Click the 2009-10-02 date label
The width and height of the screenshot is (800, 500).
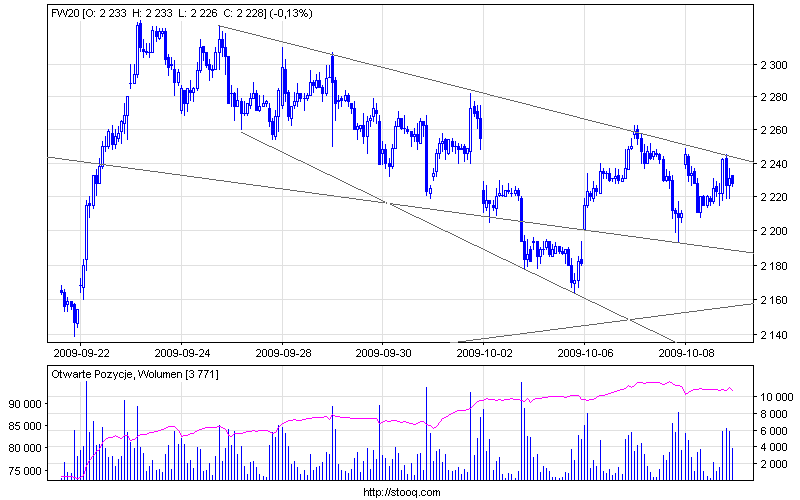[484, 353]
